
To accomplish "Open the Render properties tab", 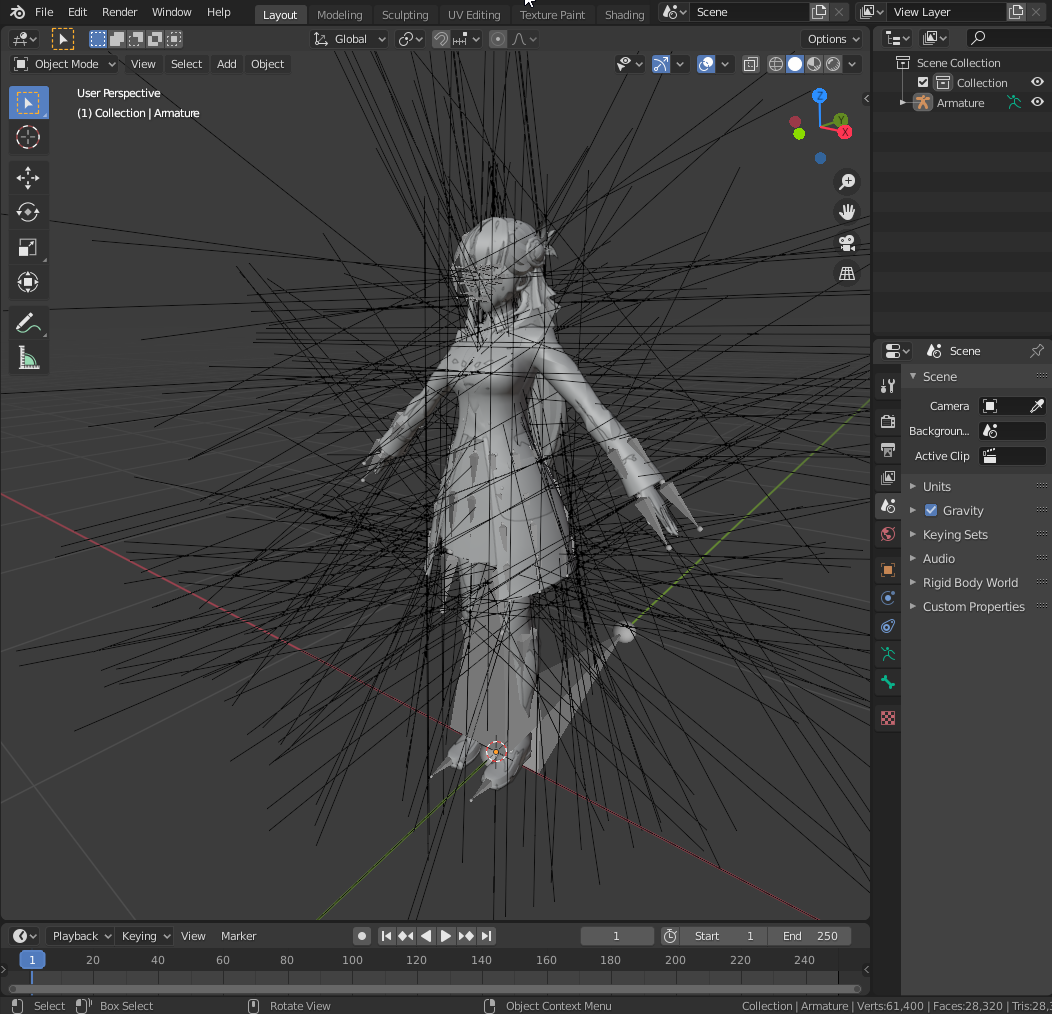I will click(888, 421).
